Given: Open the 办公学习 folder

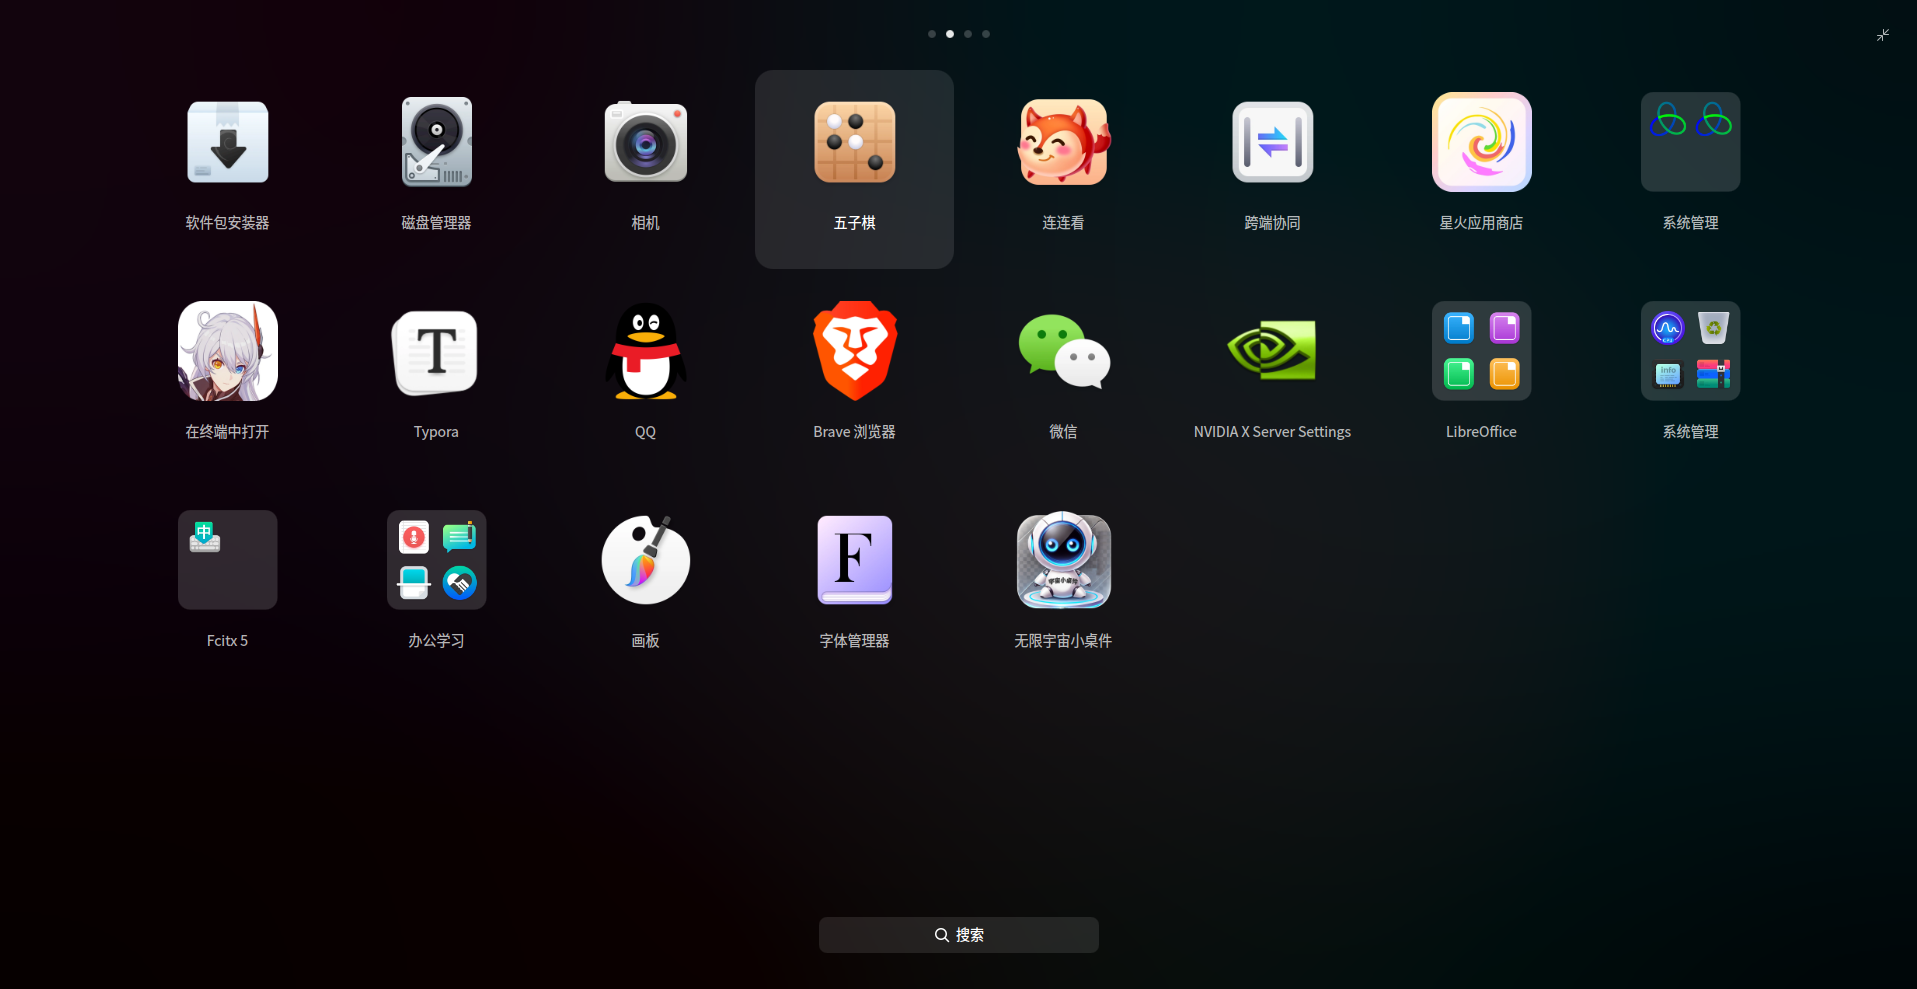Looking at the screenshot, I should tap(437, 560).
